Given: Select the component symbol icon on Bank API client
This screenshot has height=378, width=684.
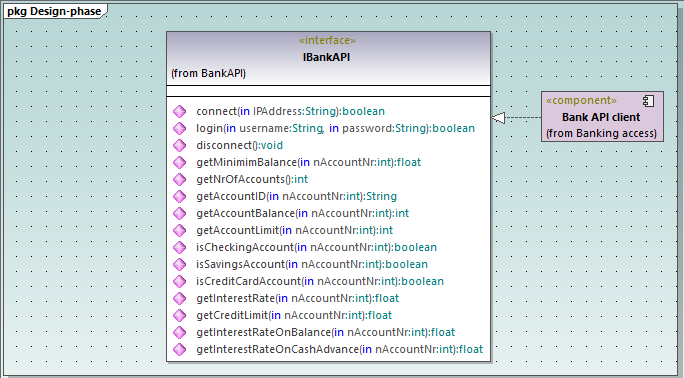Looking at the screenshot, I should point(648,101).
